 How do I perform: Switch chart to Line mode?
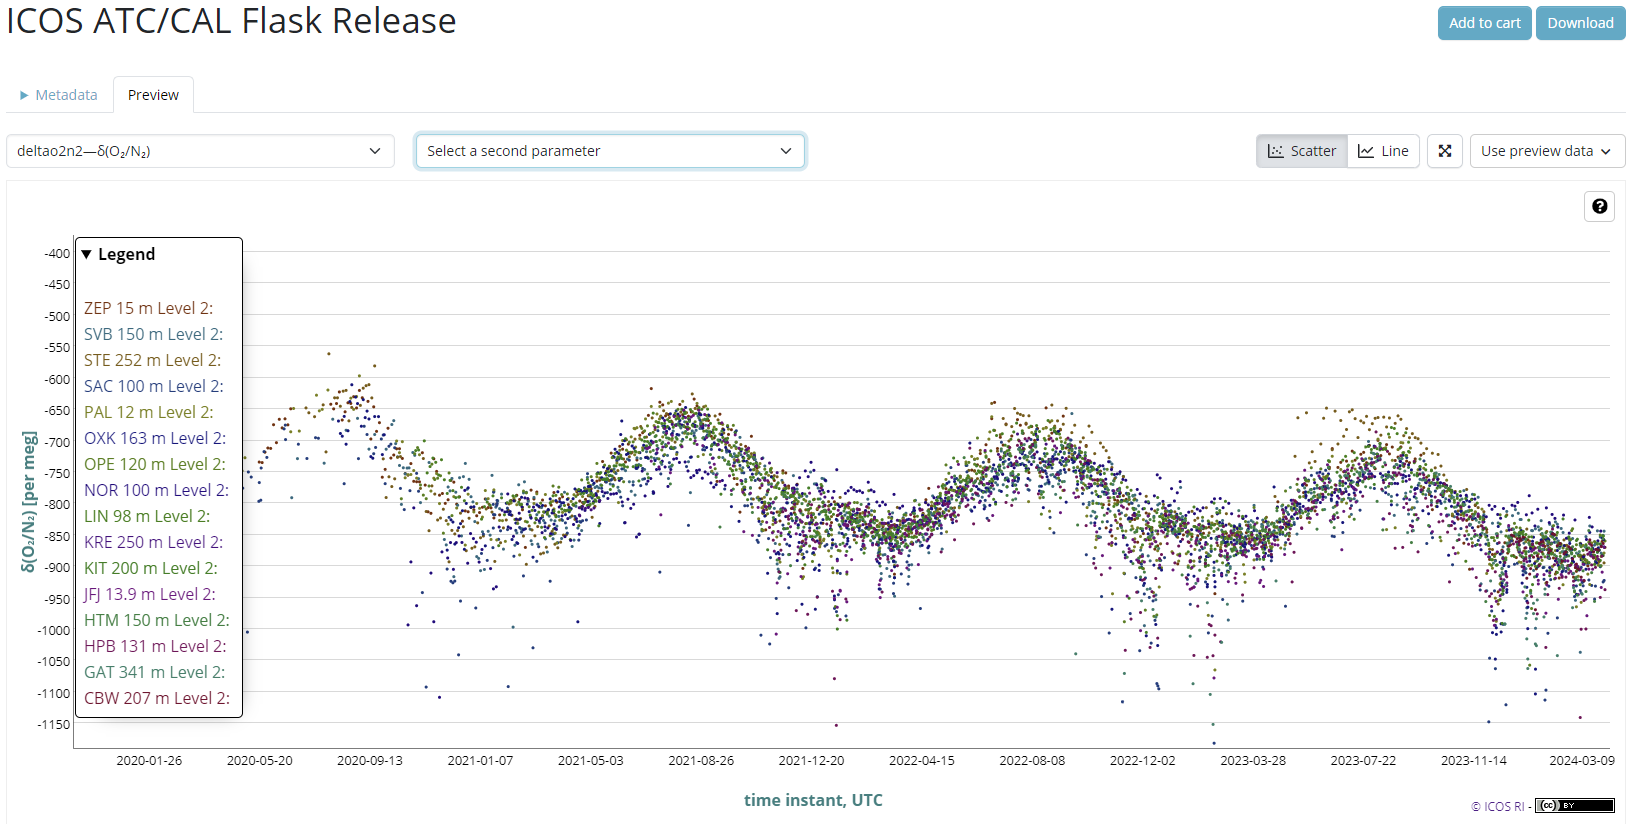pos(1383,151)
